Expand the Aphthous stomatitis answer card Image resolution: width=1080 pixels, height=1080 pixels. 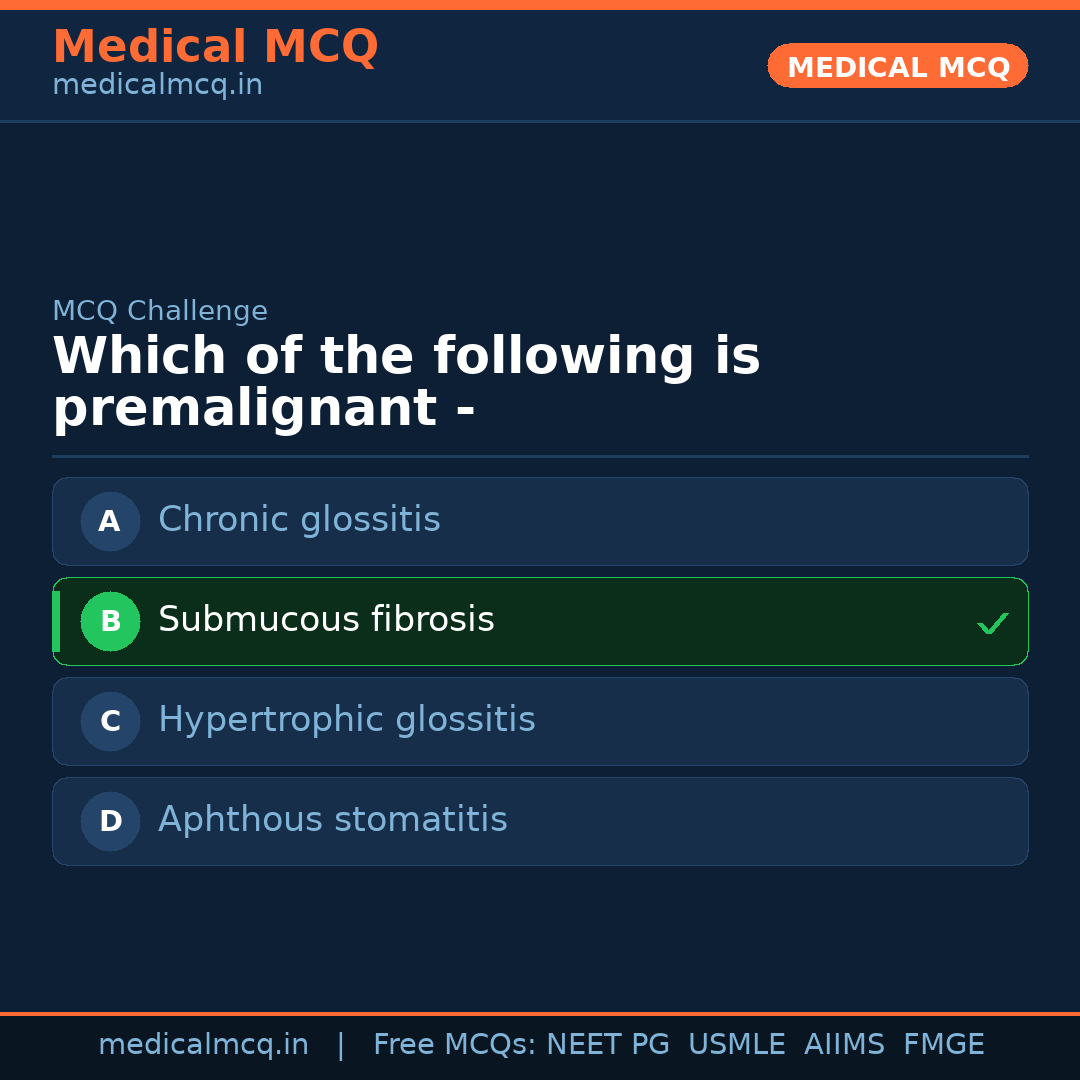pos(540,821)
